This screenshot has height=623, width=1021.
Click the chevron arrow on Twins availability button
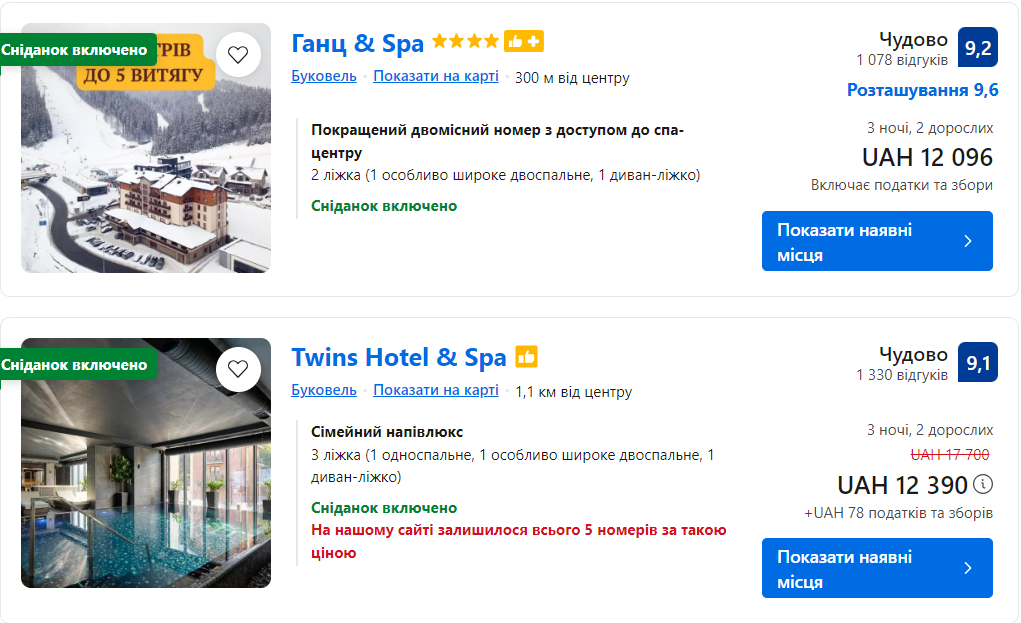click(968, 568)
